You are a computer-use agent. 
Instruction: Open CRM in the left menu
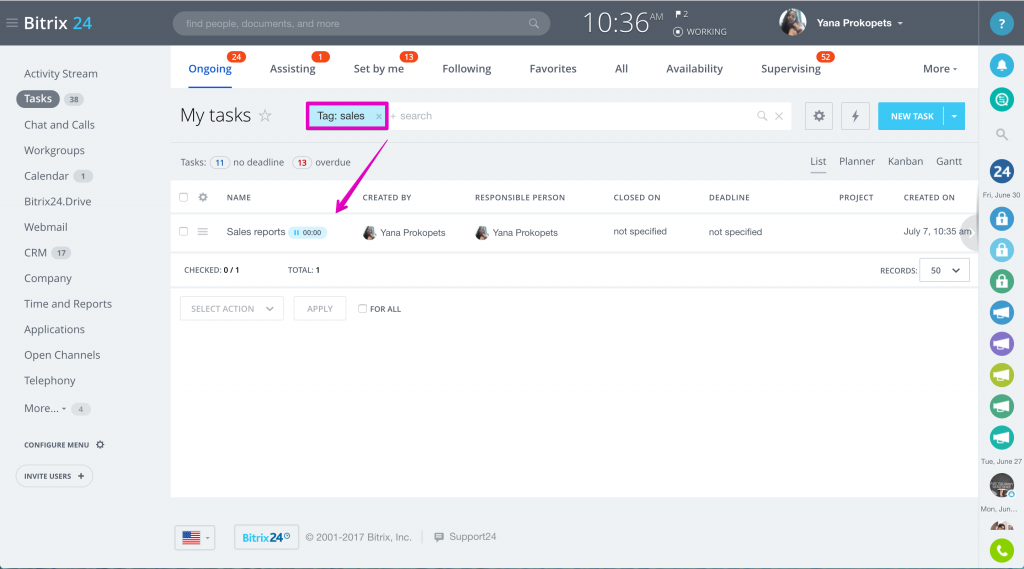[35, 253]
